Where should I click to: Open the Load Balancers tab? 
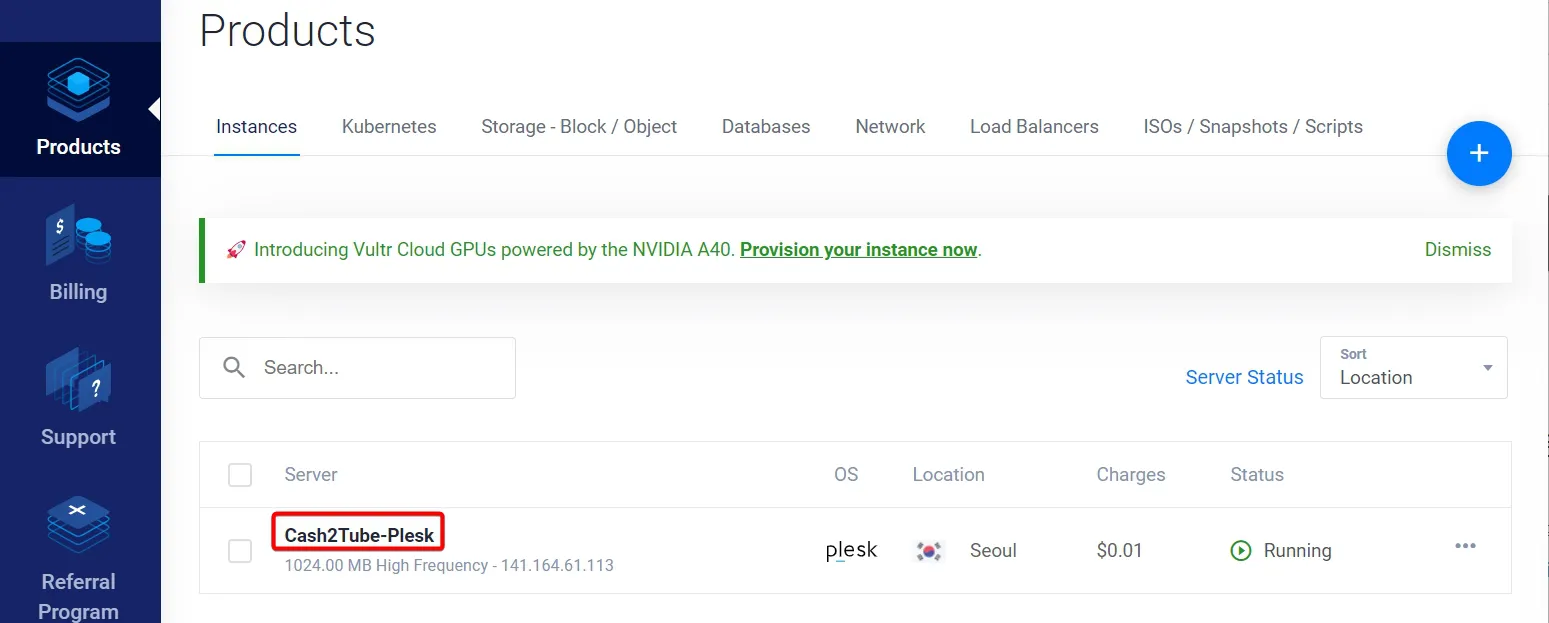[1034, 127]
